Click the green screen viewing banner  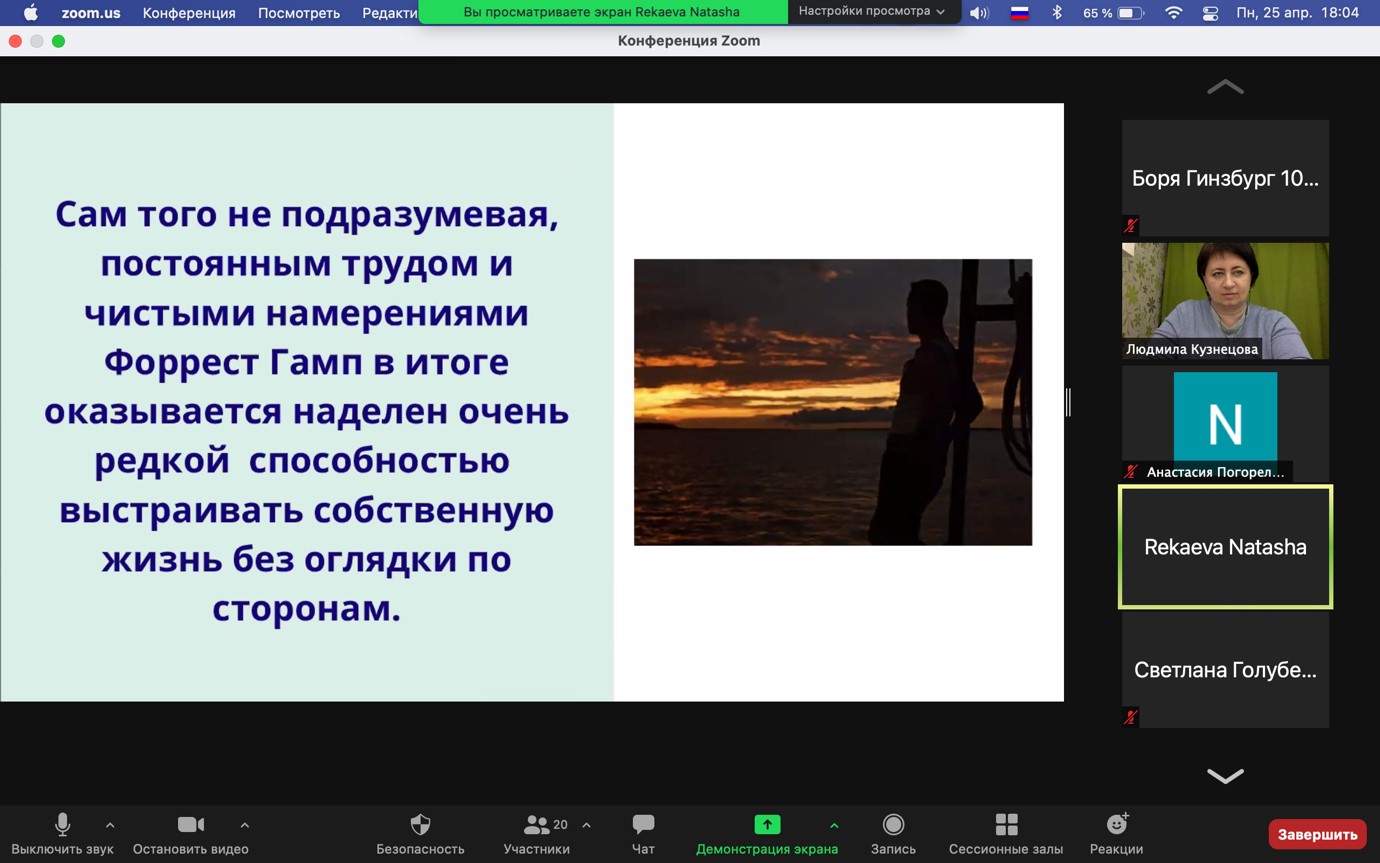[602, 12]
